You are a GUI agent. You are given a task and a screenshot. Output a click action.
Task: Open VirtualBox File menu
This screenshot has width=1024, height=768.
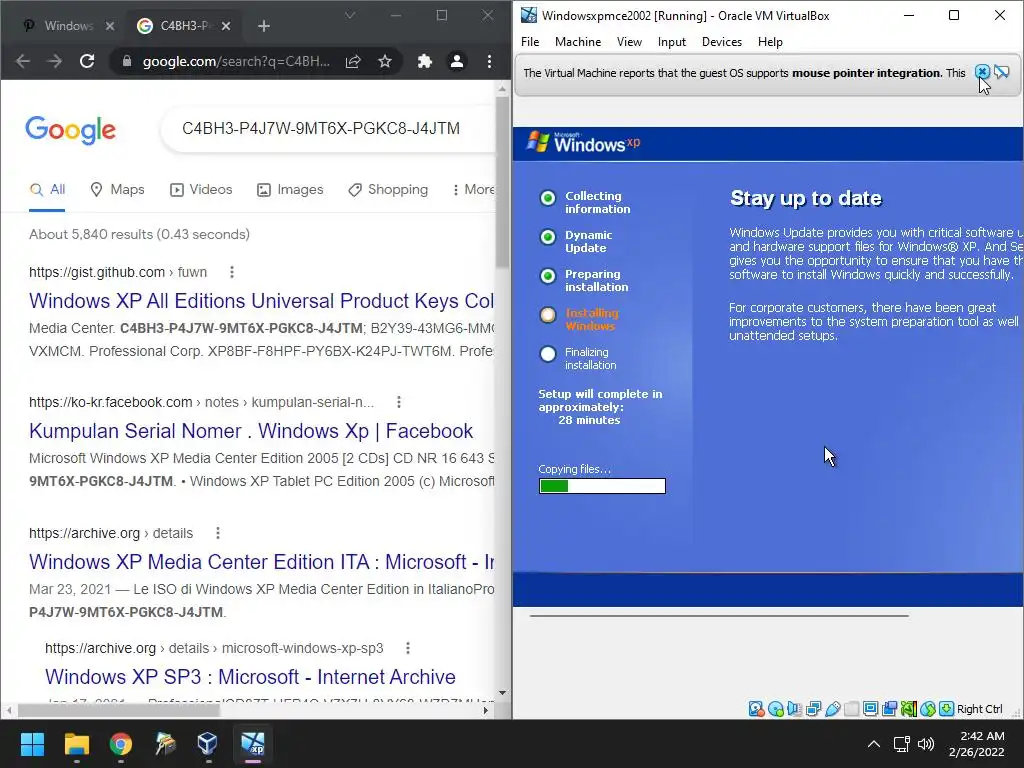pos(530,42)
